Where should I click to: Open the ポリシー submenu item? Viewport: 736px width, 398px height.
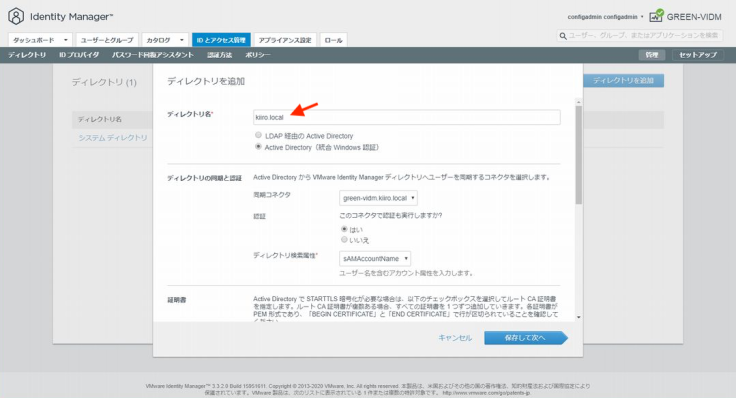258,55
